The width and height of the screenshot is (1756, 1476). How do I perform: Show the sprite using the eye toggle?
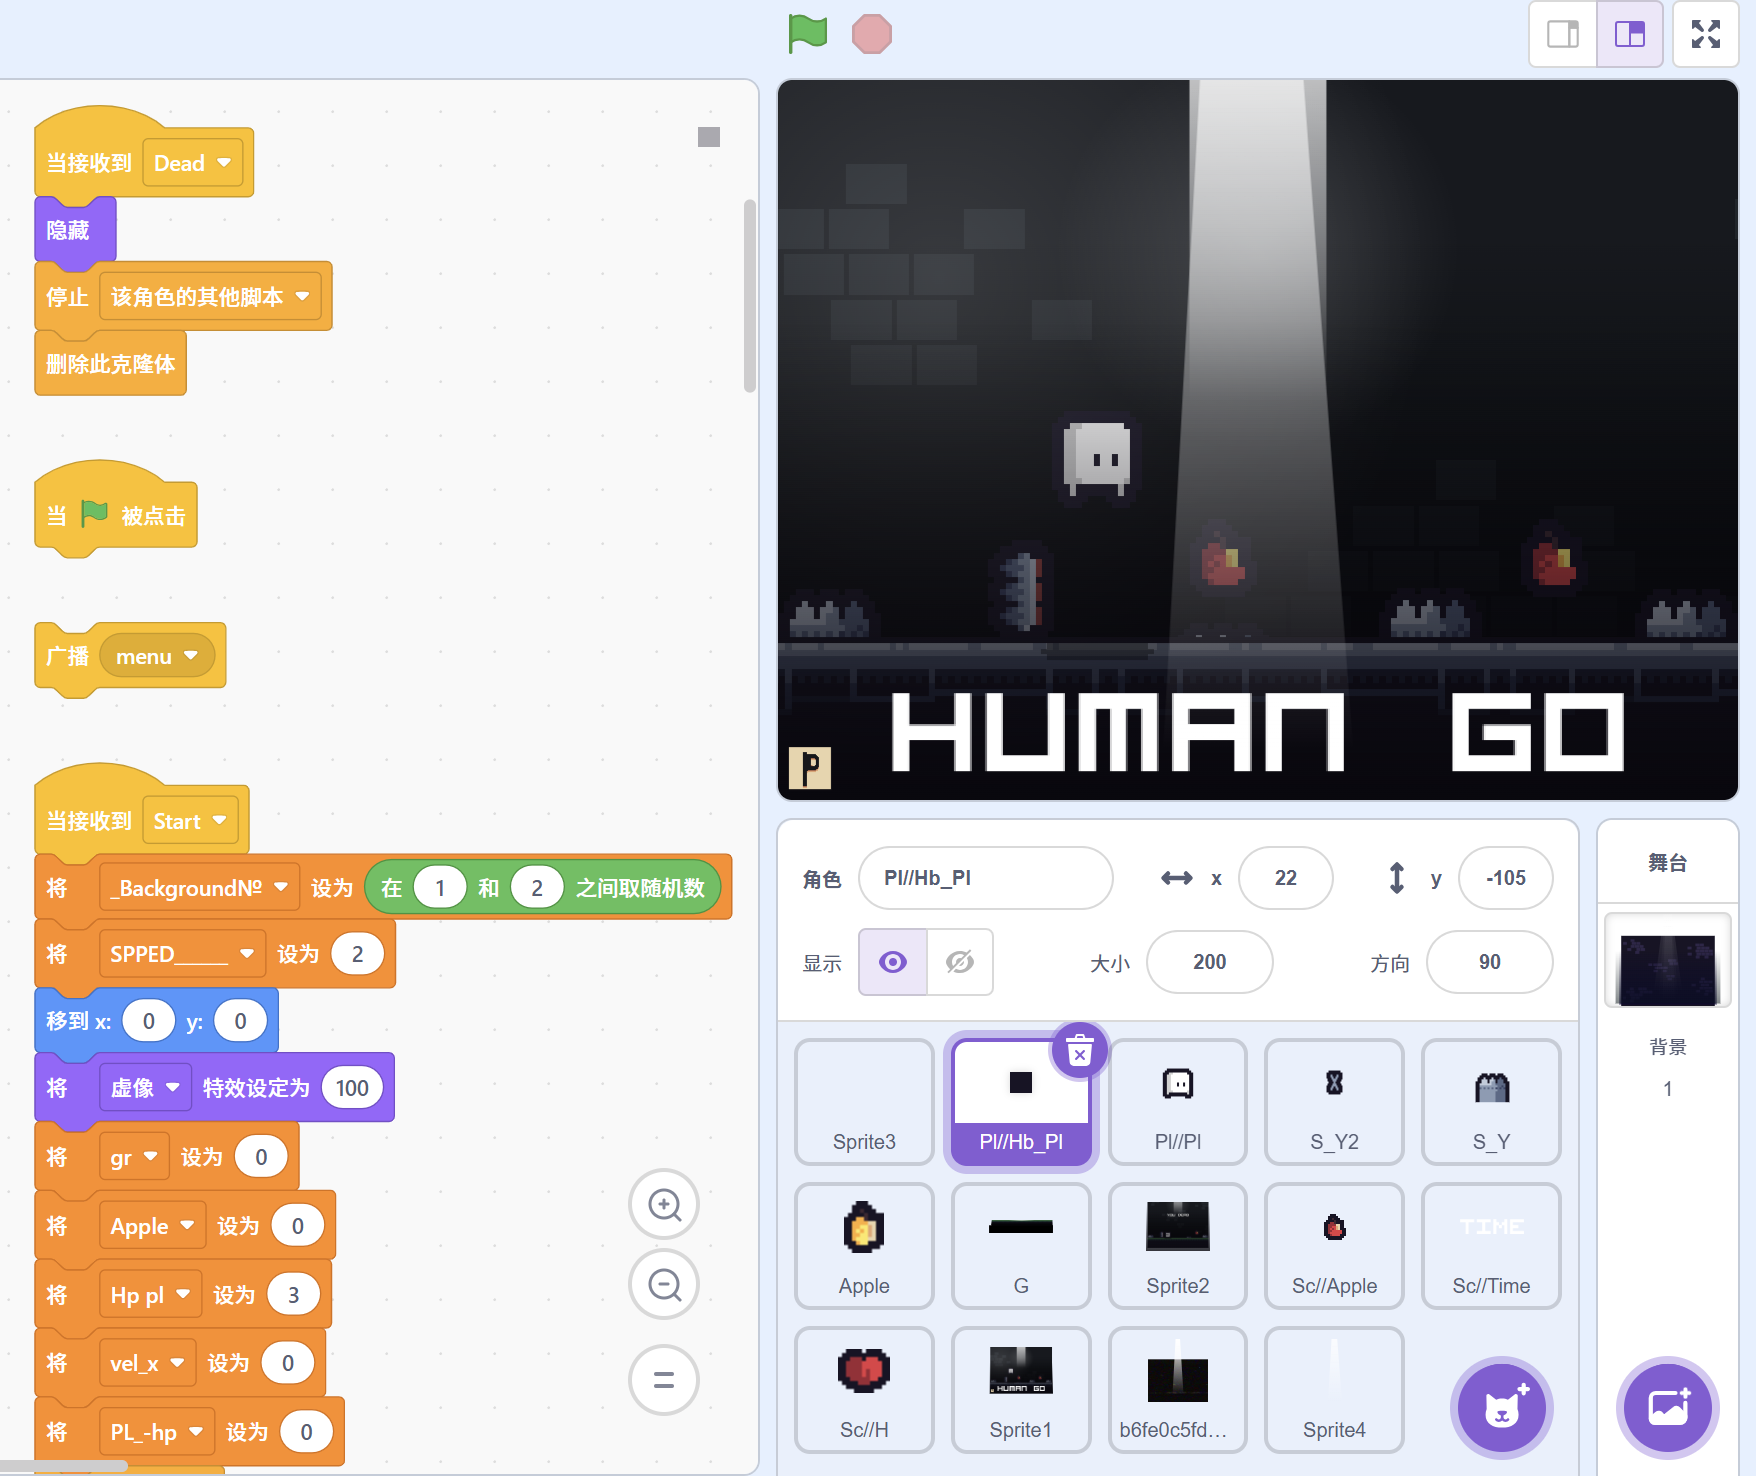pyautogui.click(x=893, y=962)
